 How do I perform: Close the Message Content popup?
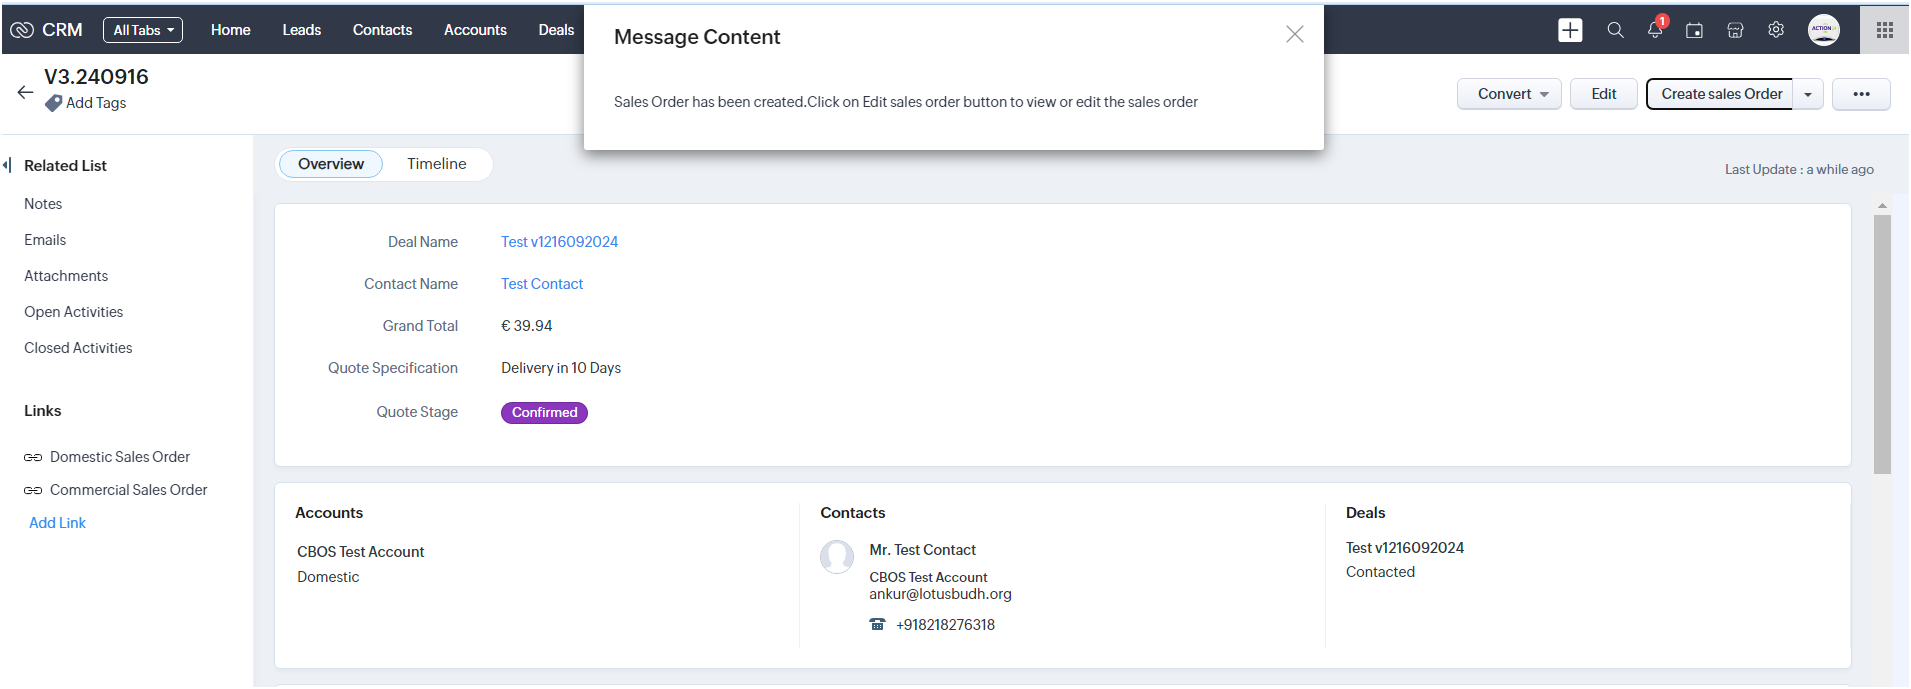pyautogui.click(x=1294, y=35)
